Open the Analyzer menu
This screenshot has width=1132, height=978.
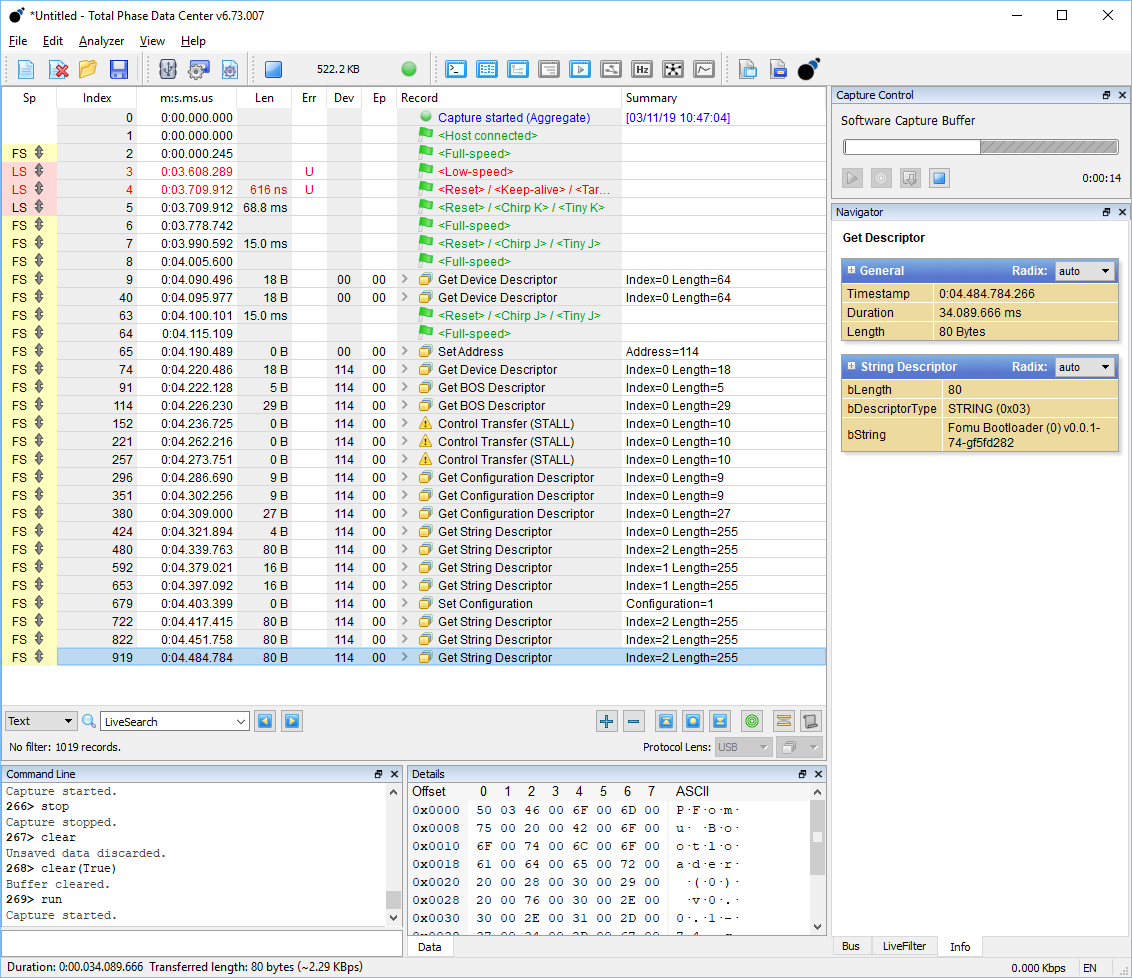click(x=102, y=41)
